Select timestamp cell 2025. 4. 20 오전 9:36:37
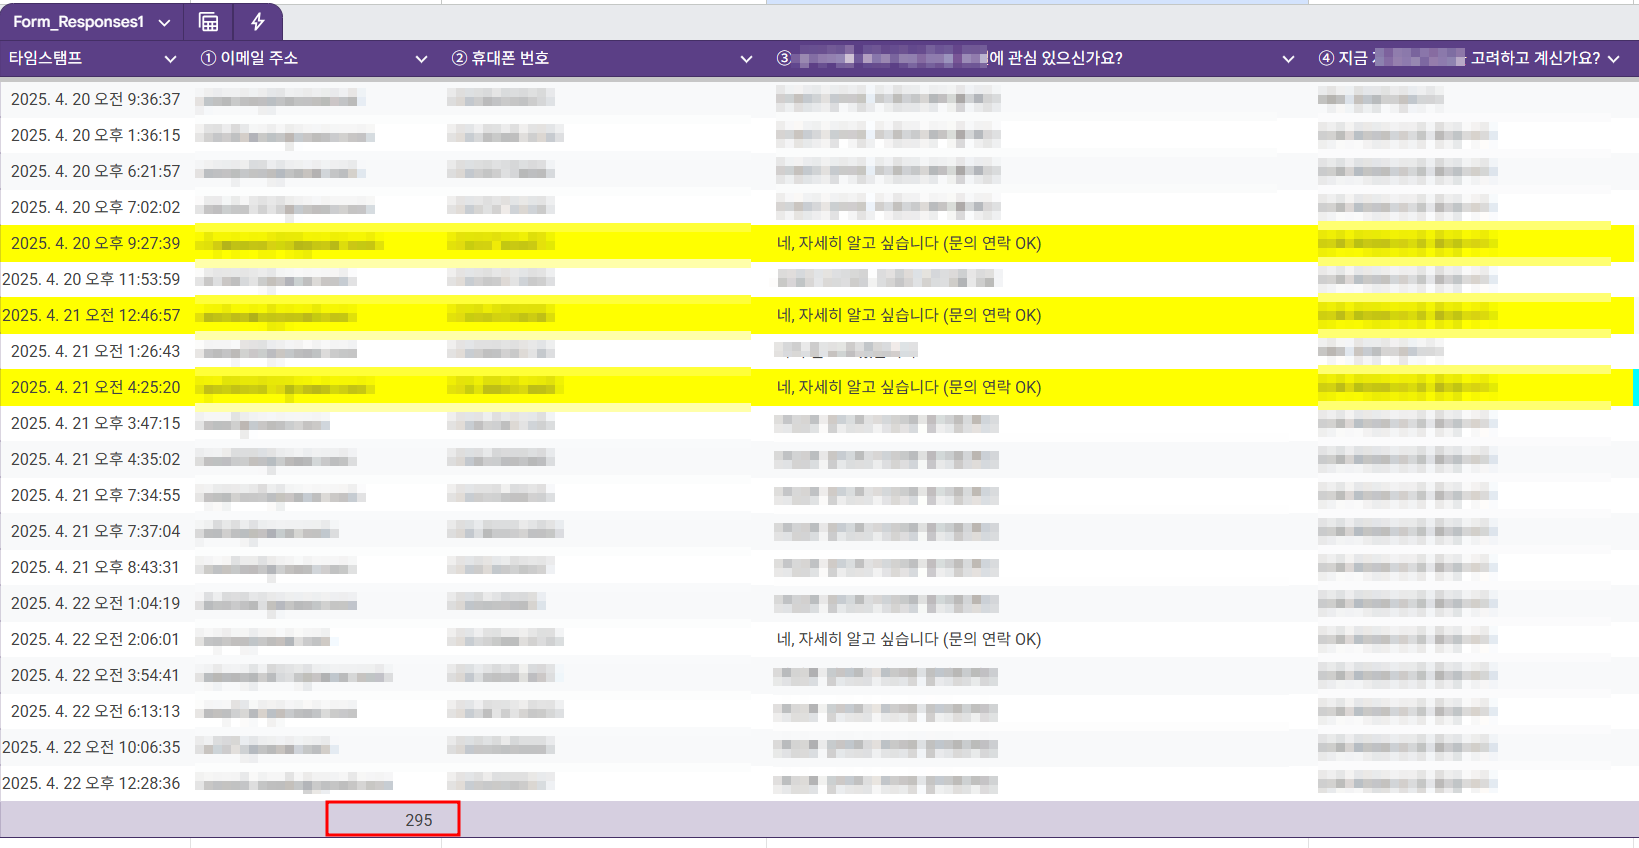 point(96,99)
